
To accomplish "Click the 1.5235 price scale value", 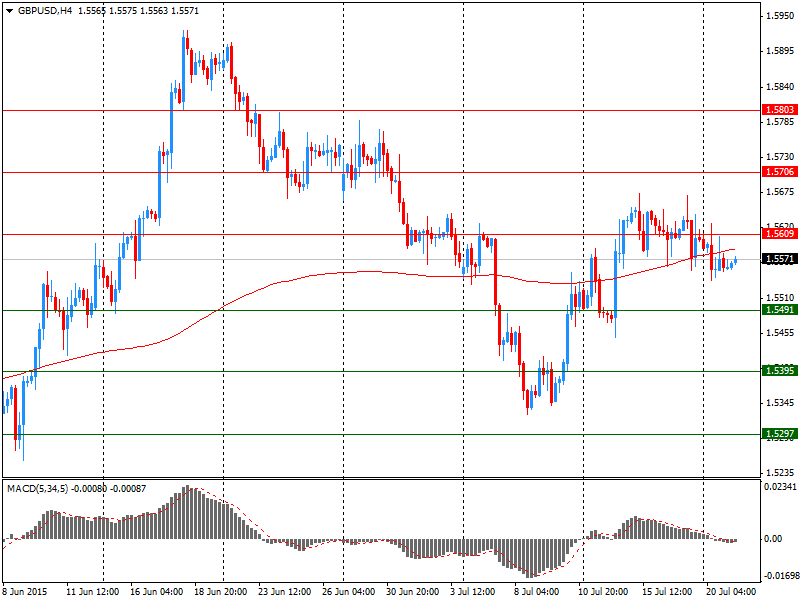I will pos(780,473).
